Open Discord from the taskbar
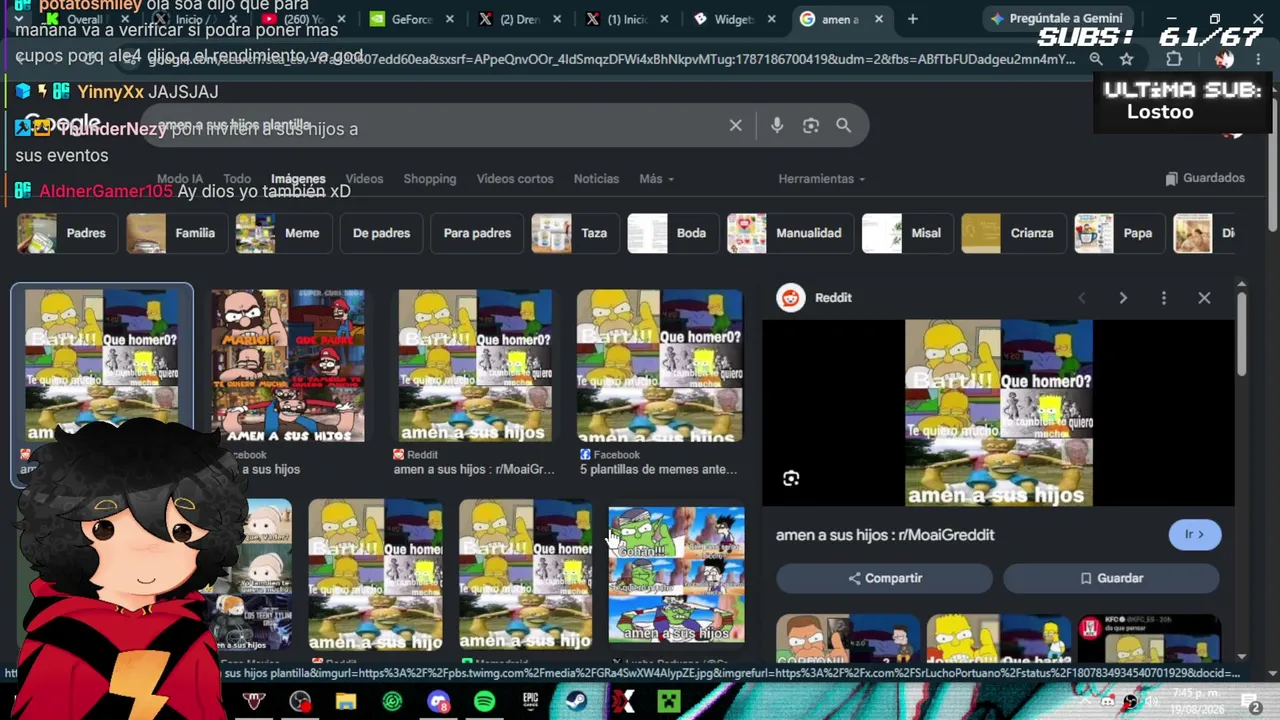Image resolution: width=1280 pixels, height=720 pixels. tap(438, 702)
